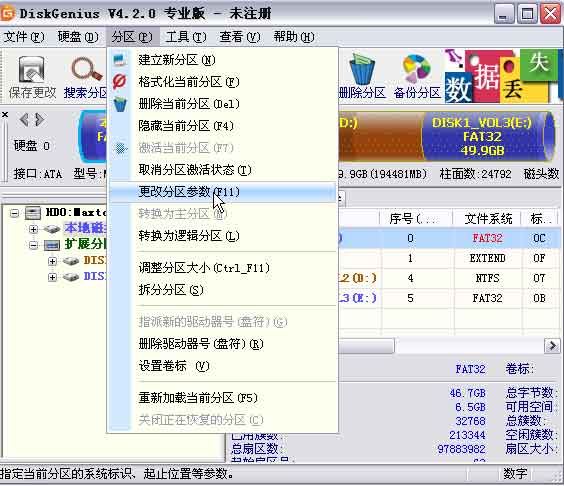Choose 隐藏当前分区(F4) from the menu
This screenshot has height=486, width=564.
click(x=223, y=126)
